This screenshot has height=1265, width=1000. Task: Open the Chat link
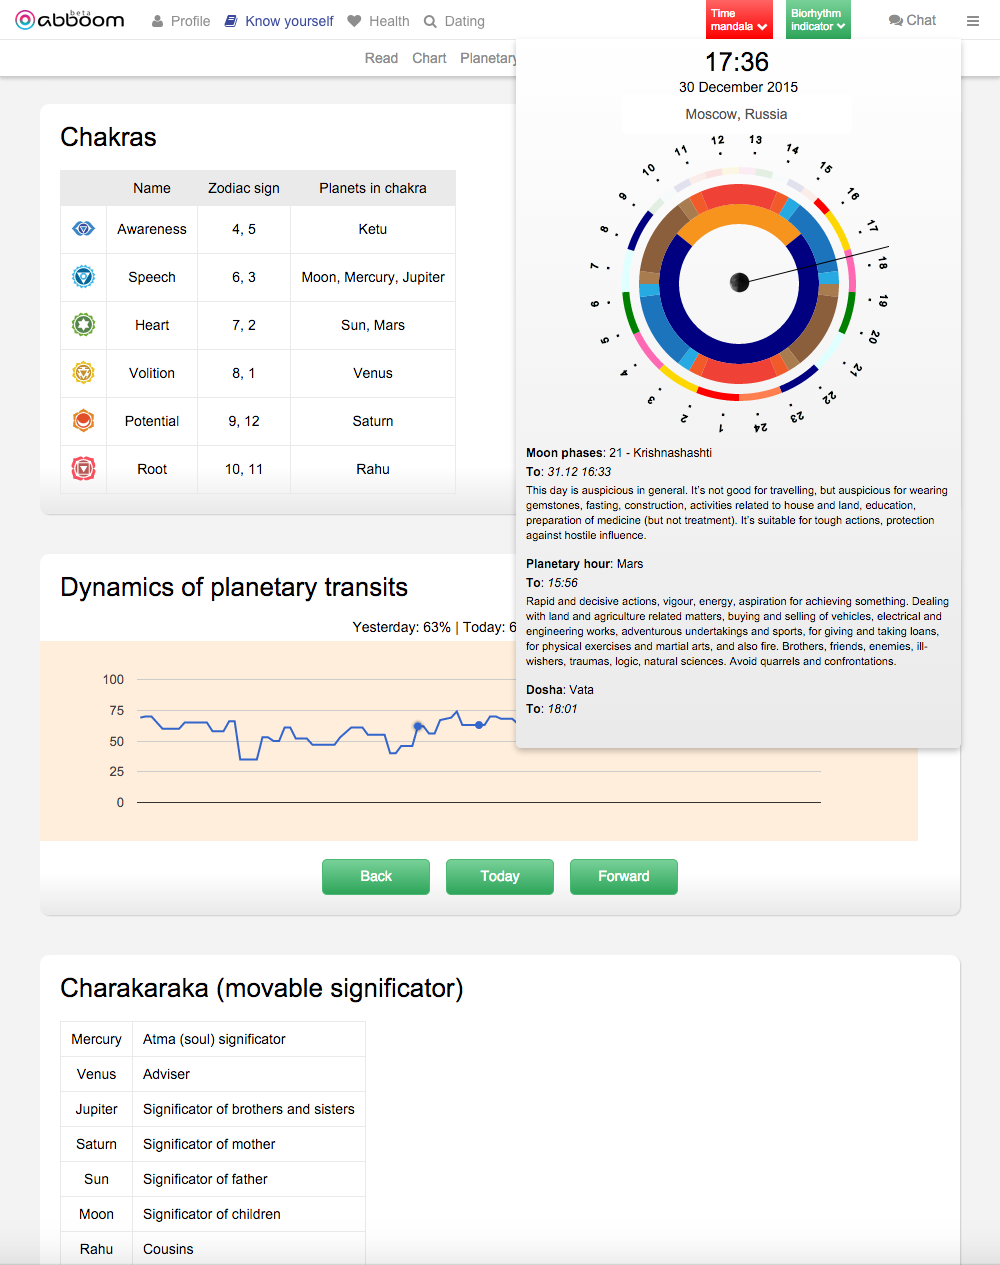(x=912, y=20)
